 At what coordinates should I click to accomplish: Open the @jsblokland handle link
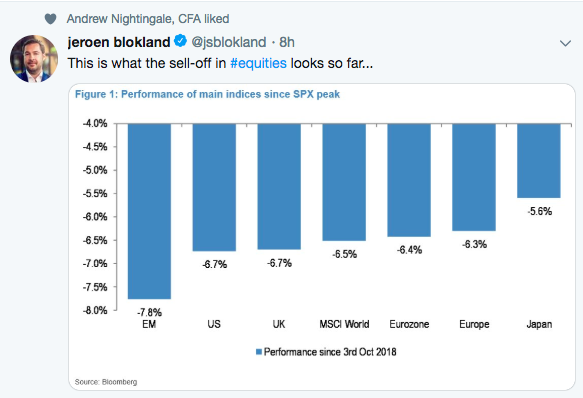point(229,42)
